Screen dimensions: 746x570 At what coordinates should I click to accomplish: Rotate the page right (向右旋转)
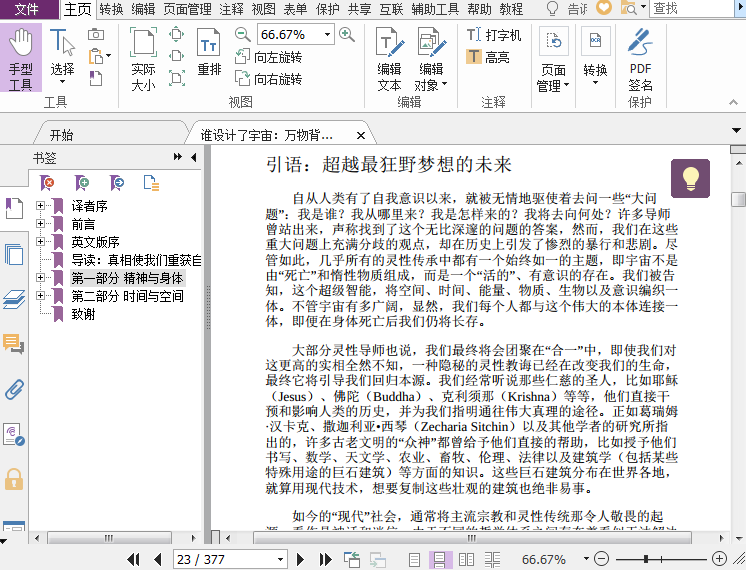click(x=268, y=79)
